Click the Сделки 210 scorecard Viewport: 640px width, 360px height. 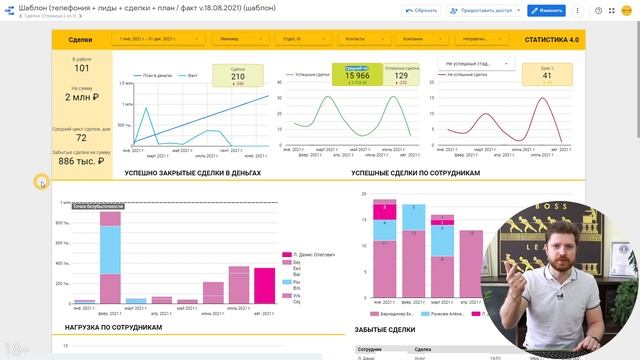tap(238, 75)
